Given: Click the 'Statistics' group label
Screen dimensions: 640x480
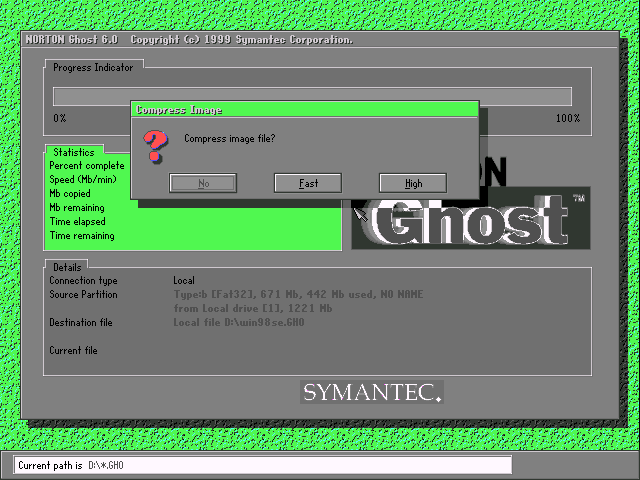Looking at the screenshot, I should [x=74, y=152].
